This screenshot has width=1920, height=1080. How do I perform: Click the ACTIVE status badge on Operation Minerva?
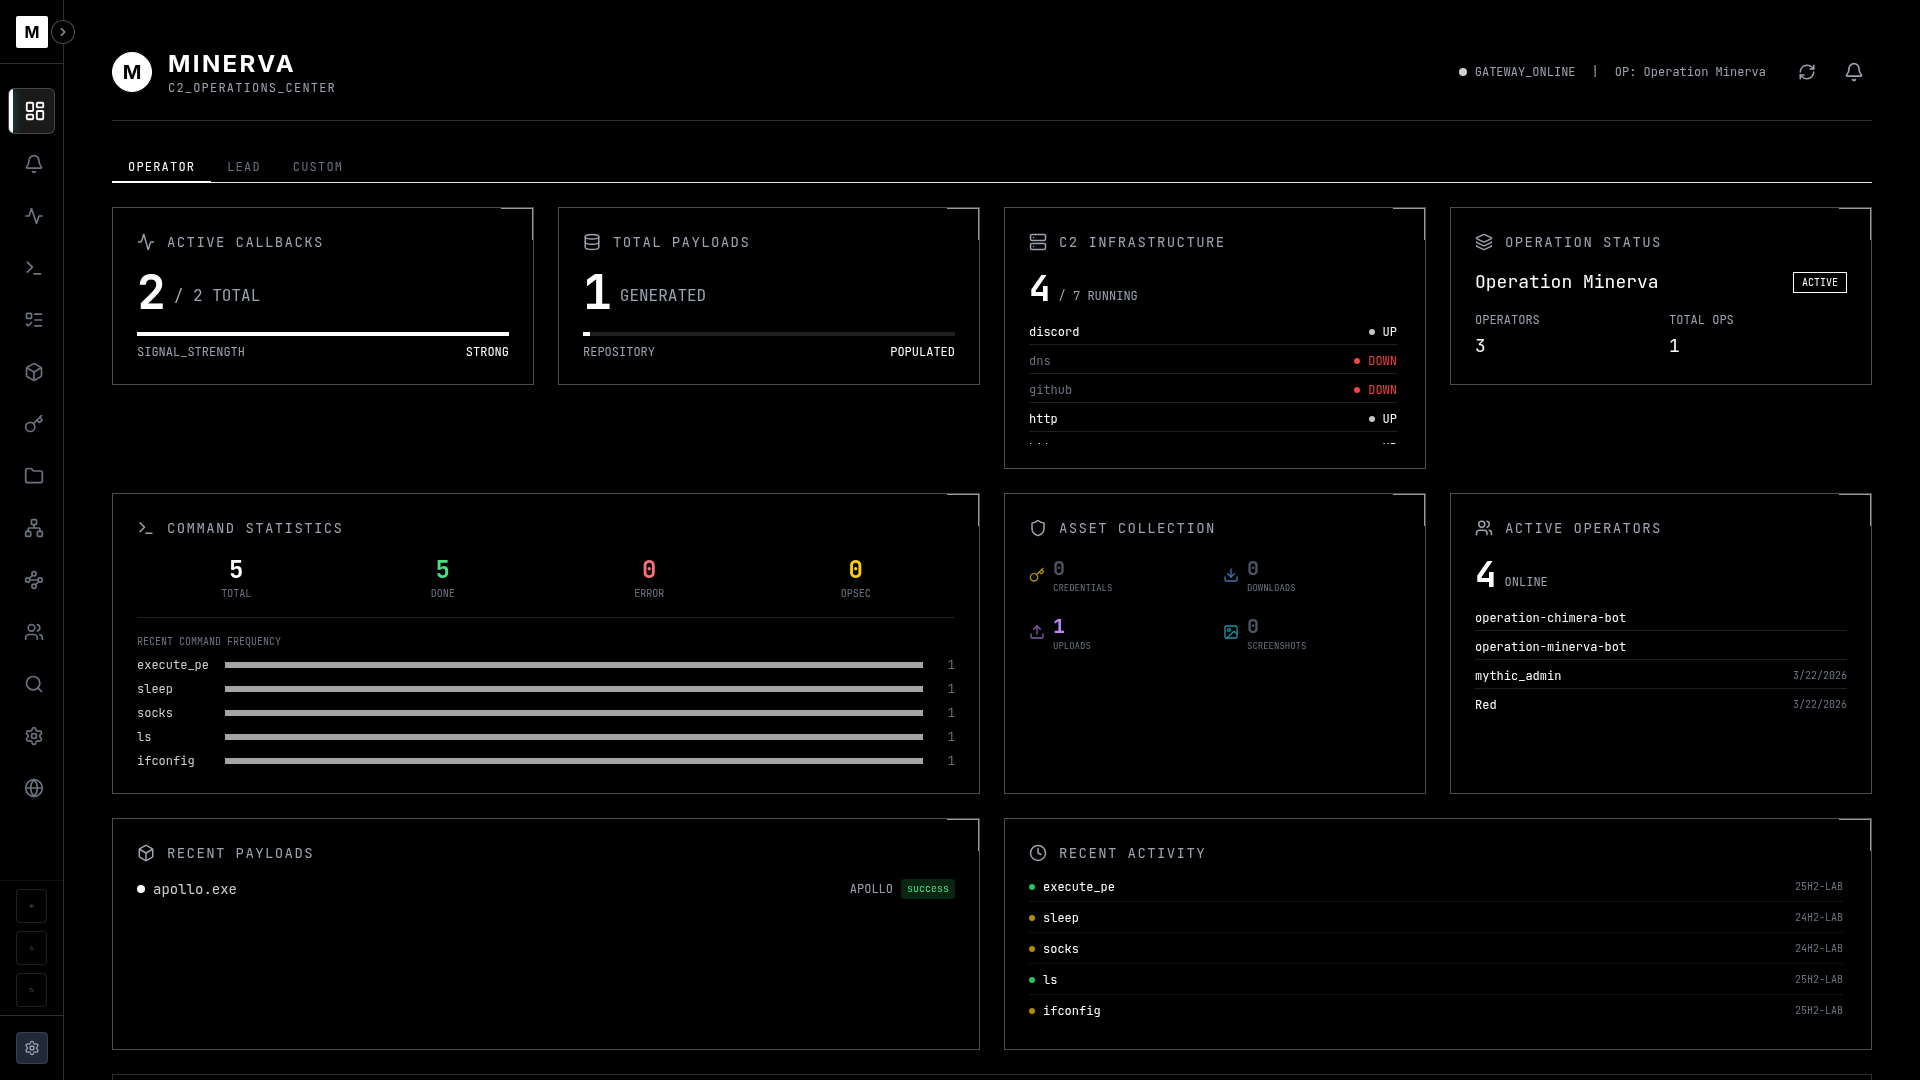1818,282
